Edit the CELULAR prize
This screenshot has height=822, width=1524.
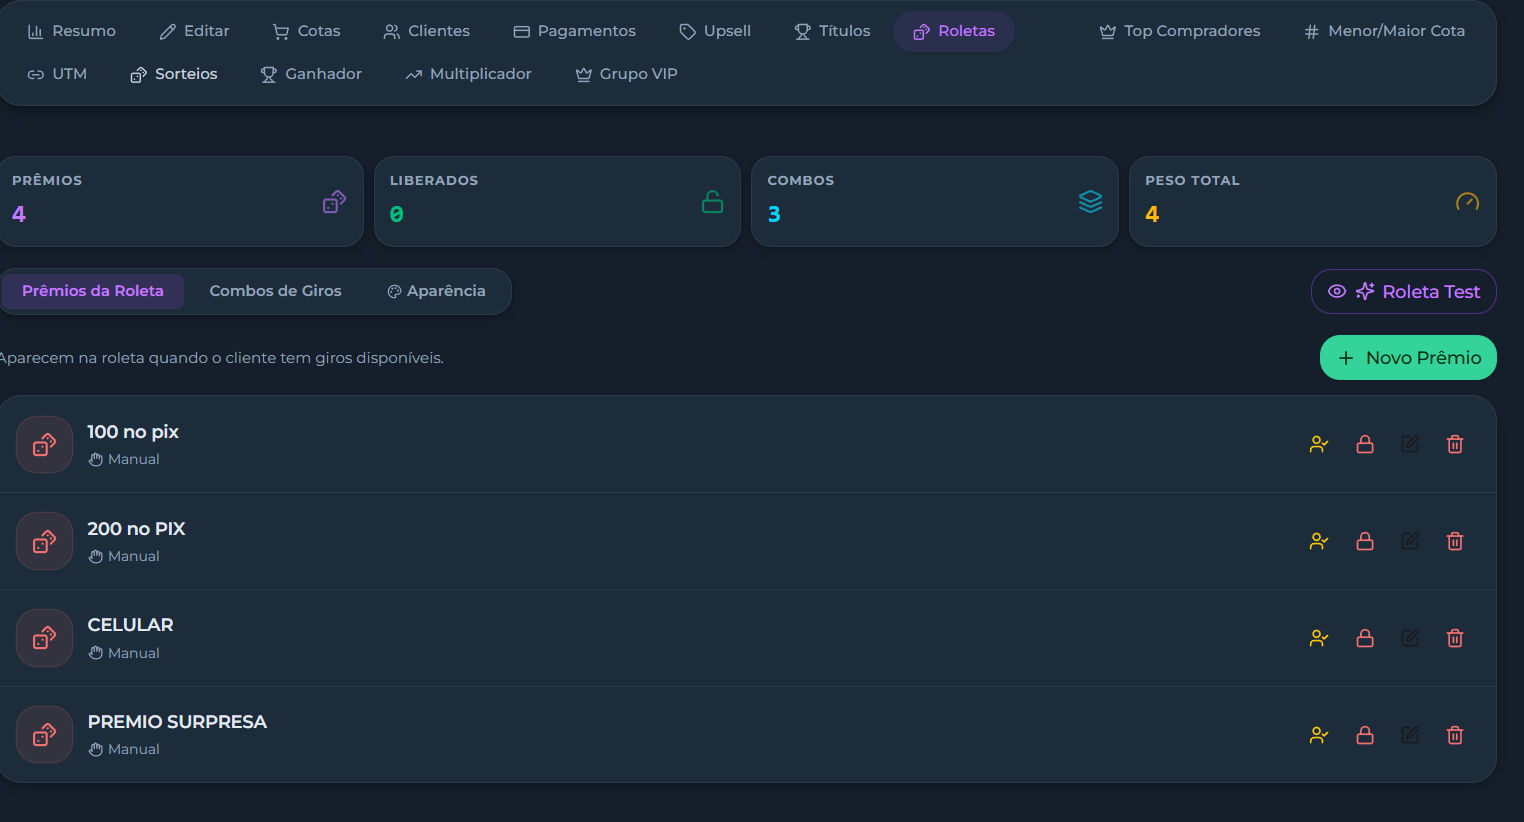(x=1410, y=638)
